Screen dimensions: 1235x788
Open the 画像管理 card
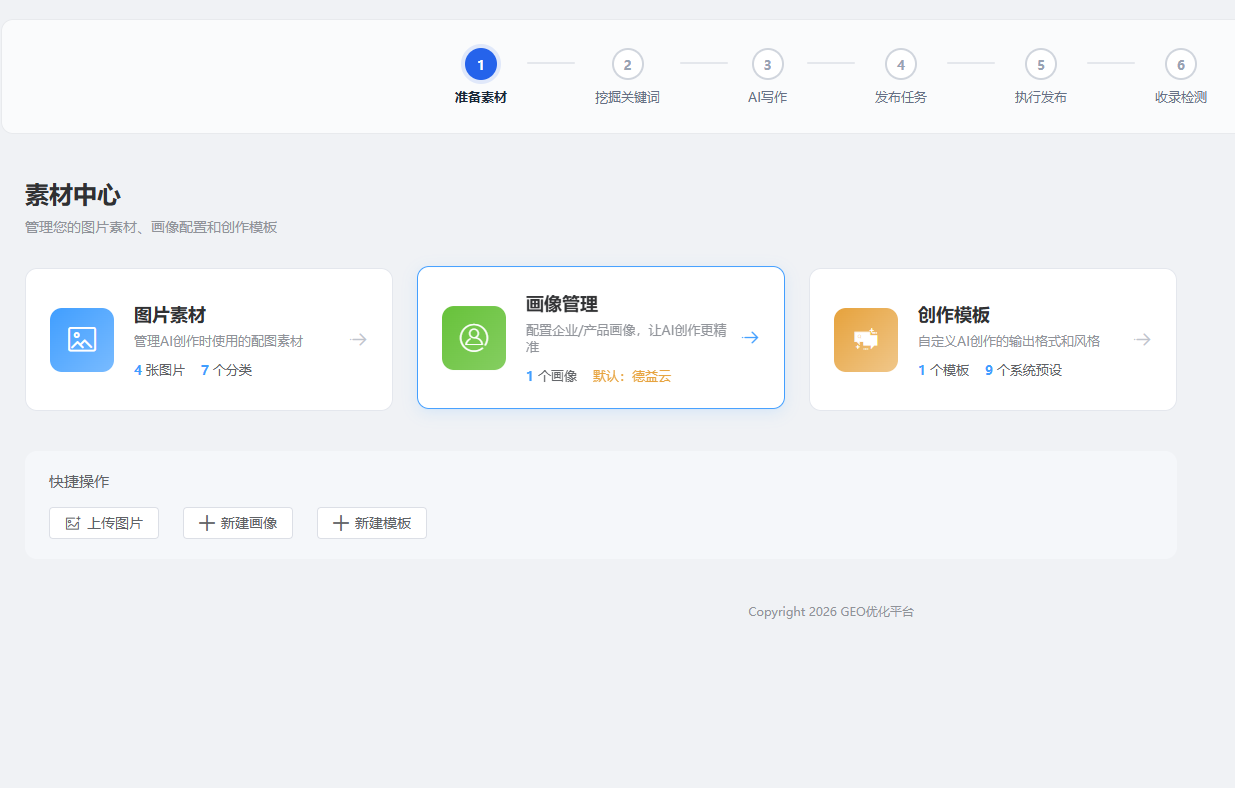600,337
